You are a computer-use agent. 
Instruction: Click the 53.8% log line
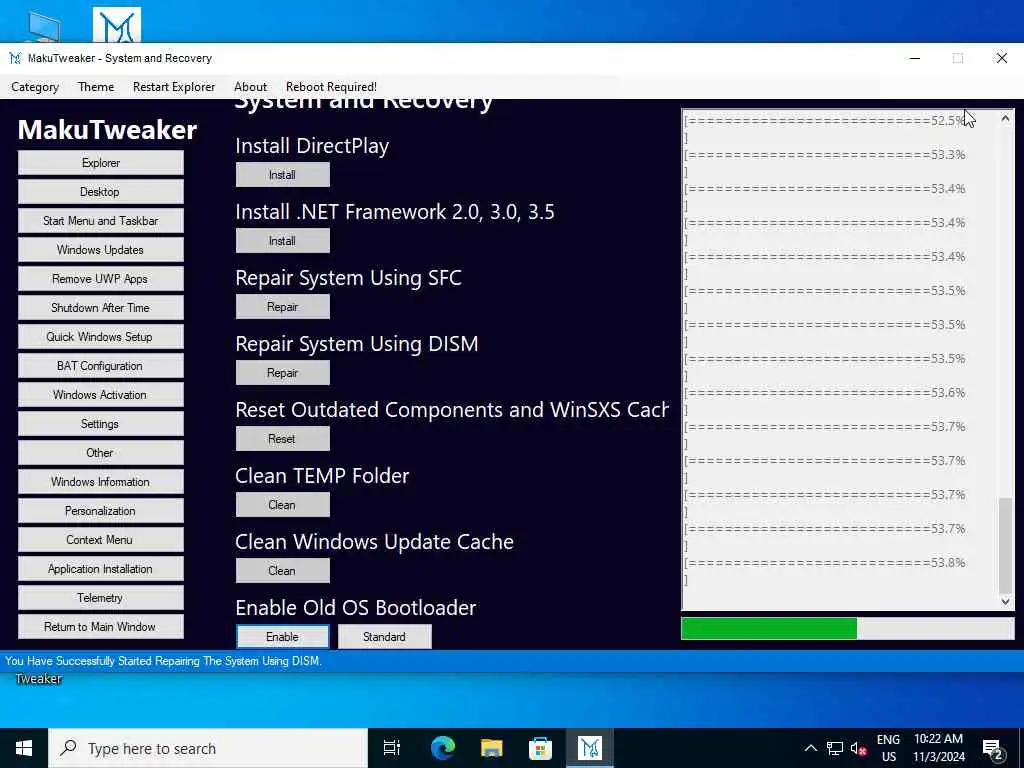coord(825,562)
